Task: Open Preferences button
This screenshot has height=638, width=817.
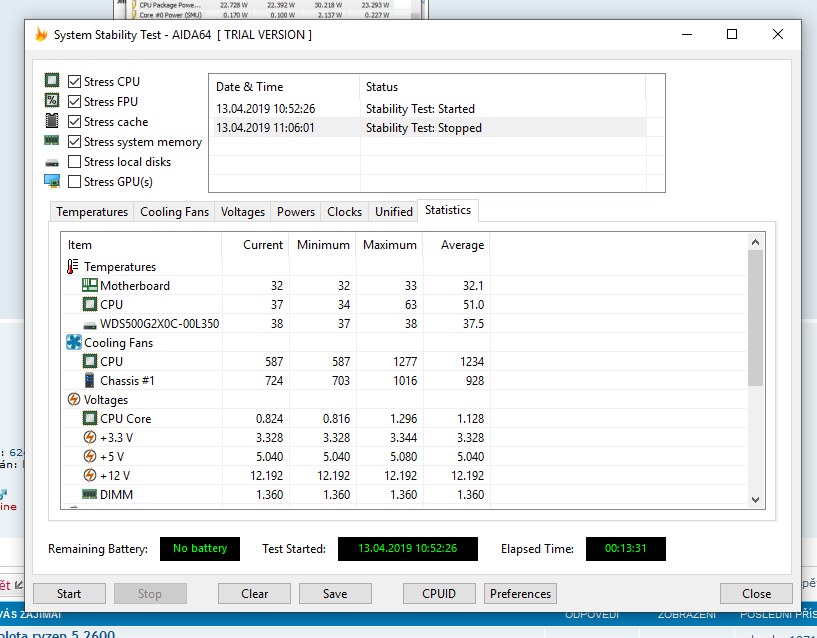Action: coord(520,594)
